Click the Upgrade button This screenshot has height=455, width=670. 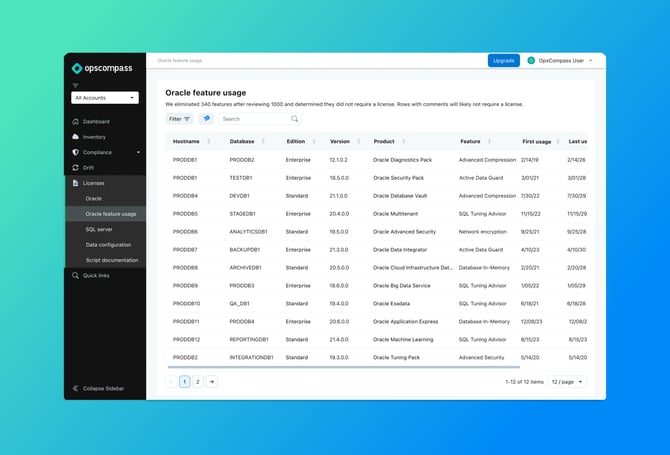click(503, 61)
